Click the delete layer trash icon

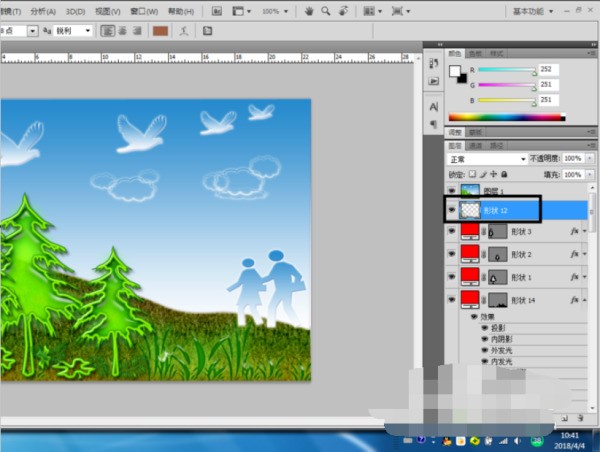click(x=579, y=417)
